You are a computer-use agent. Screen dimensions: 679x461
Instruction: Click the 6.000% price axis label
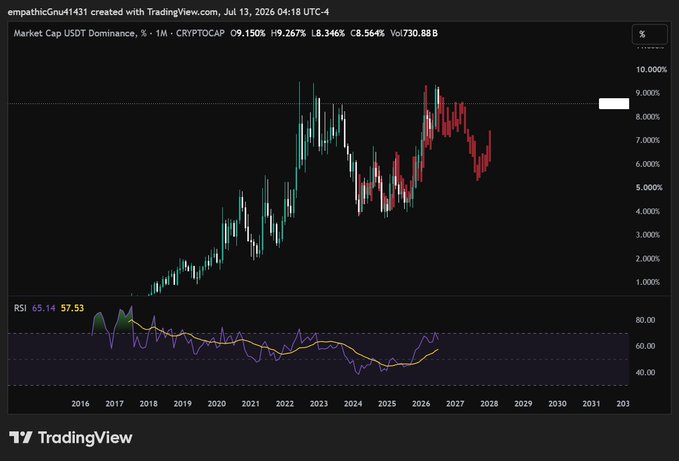648,164
